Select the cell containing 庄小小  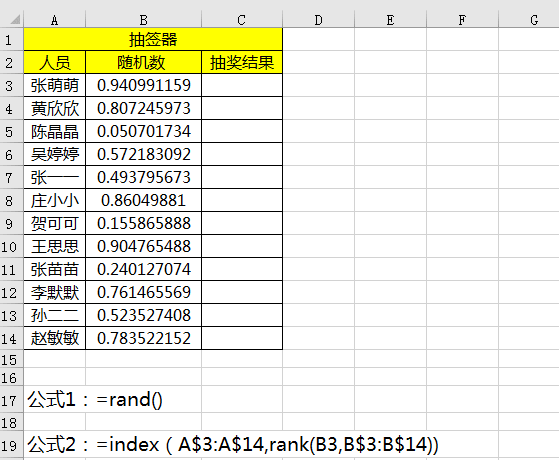pos(55,200)
